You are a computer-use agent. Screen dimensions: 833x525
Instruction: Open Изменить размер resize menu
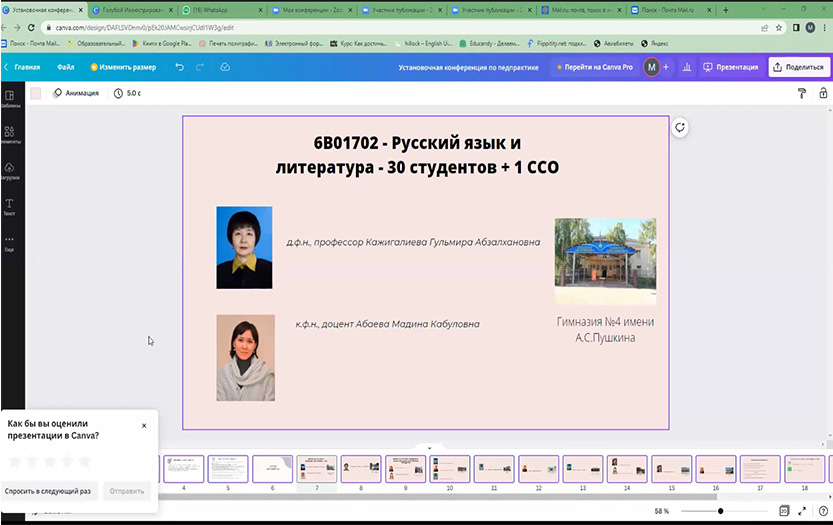(x=123, y=67)
